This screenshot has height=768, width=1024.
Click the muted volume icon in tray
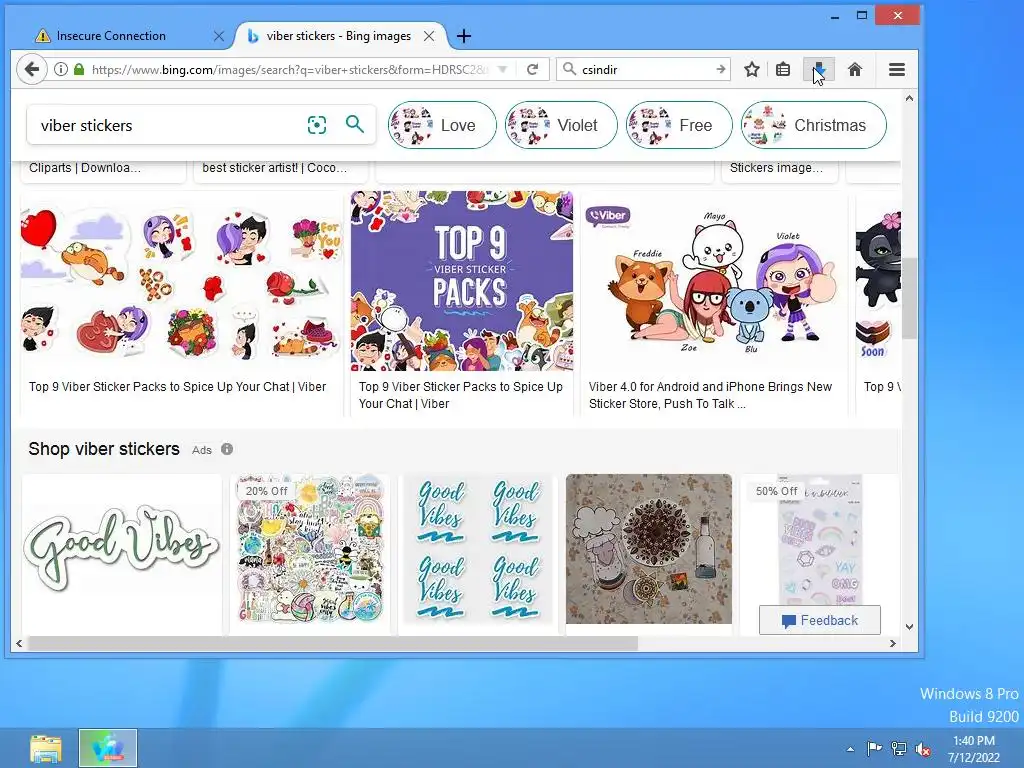(x=923, y=748)
